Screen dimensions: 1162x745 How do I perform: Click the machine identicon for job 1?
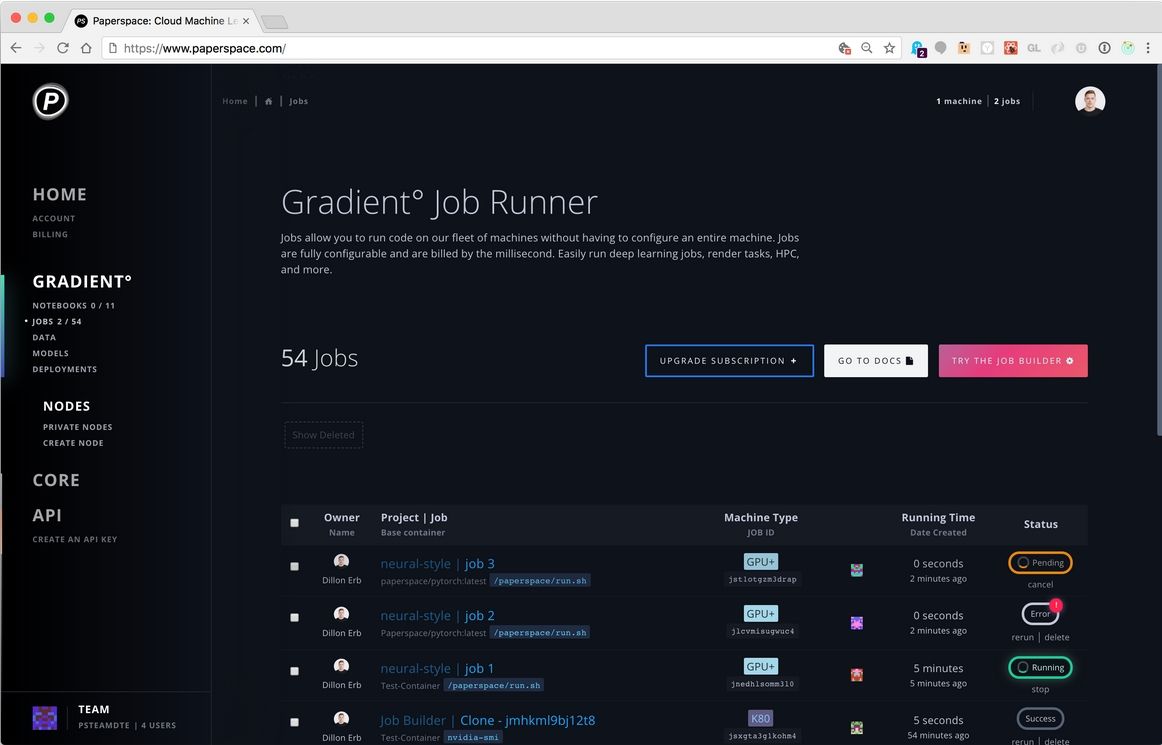(x=857, y=675)
